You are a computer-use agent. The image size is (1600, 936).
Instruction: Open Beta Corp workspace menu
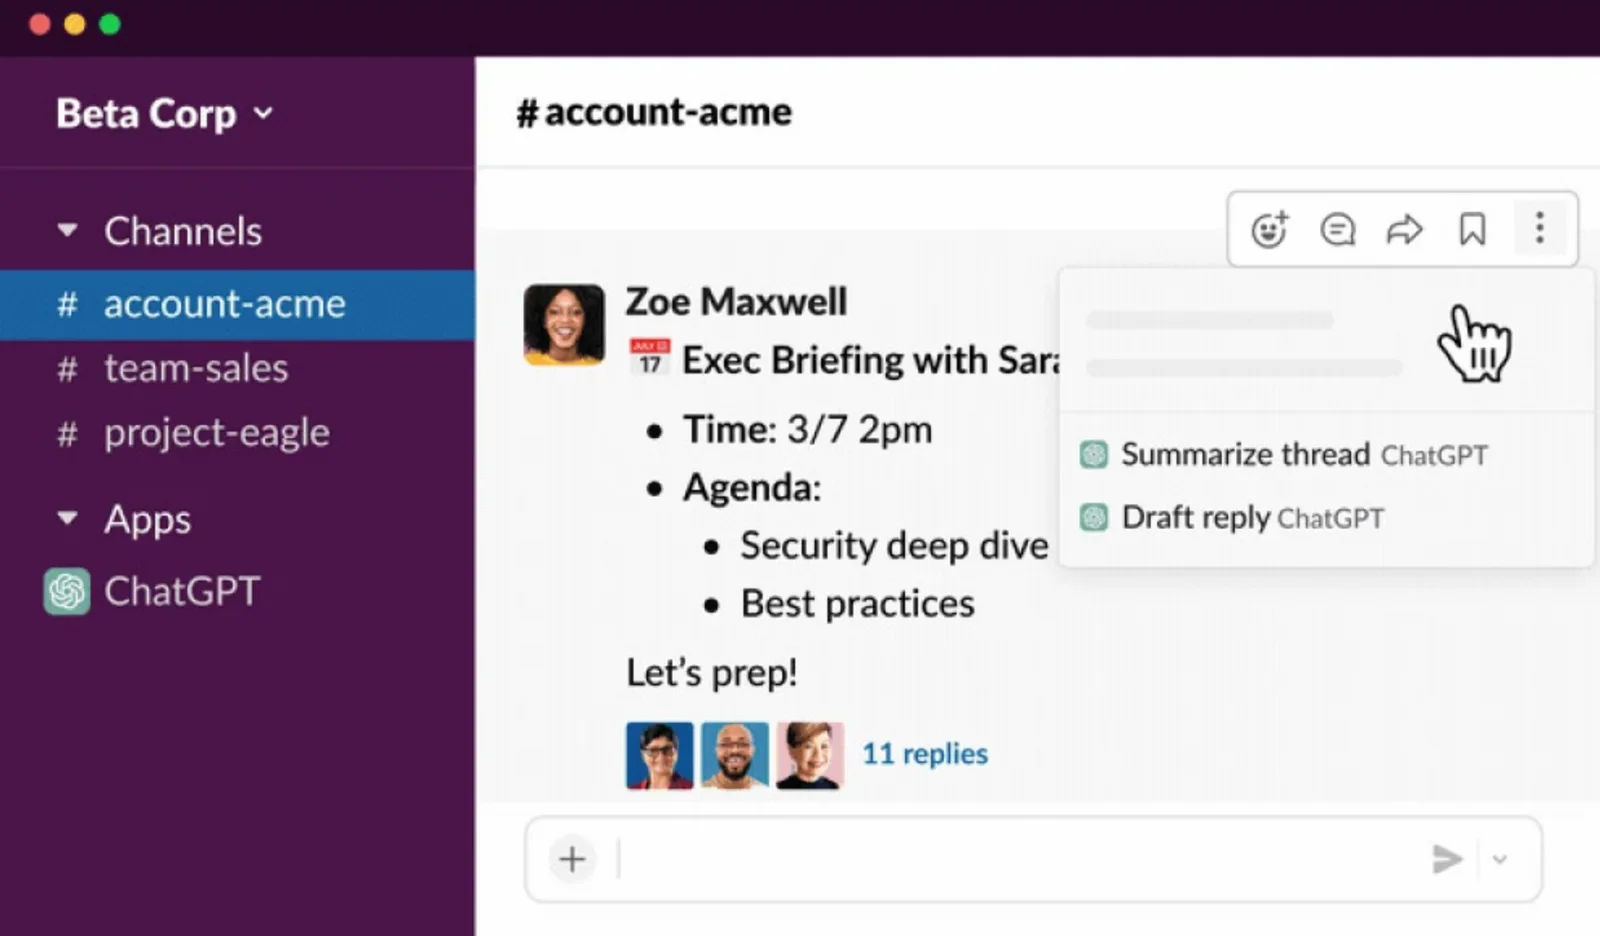click(x=164, y=113)
